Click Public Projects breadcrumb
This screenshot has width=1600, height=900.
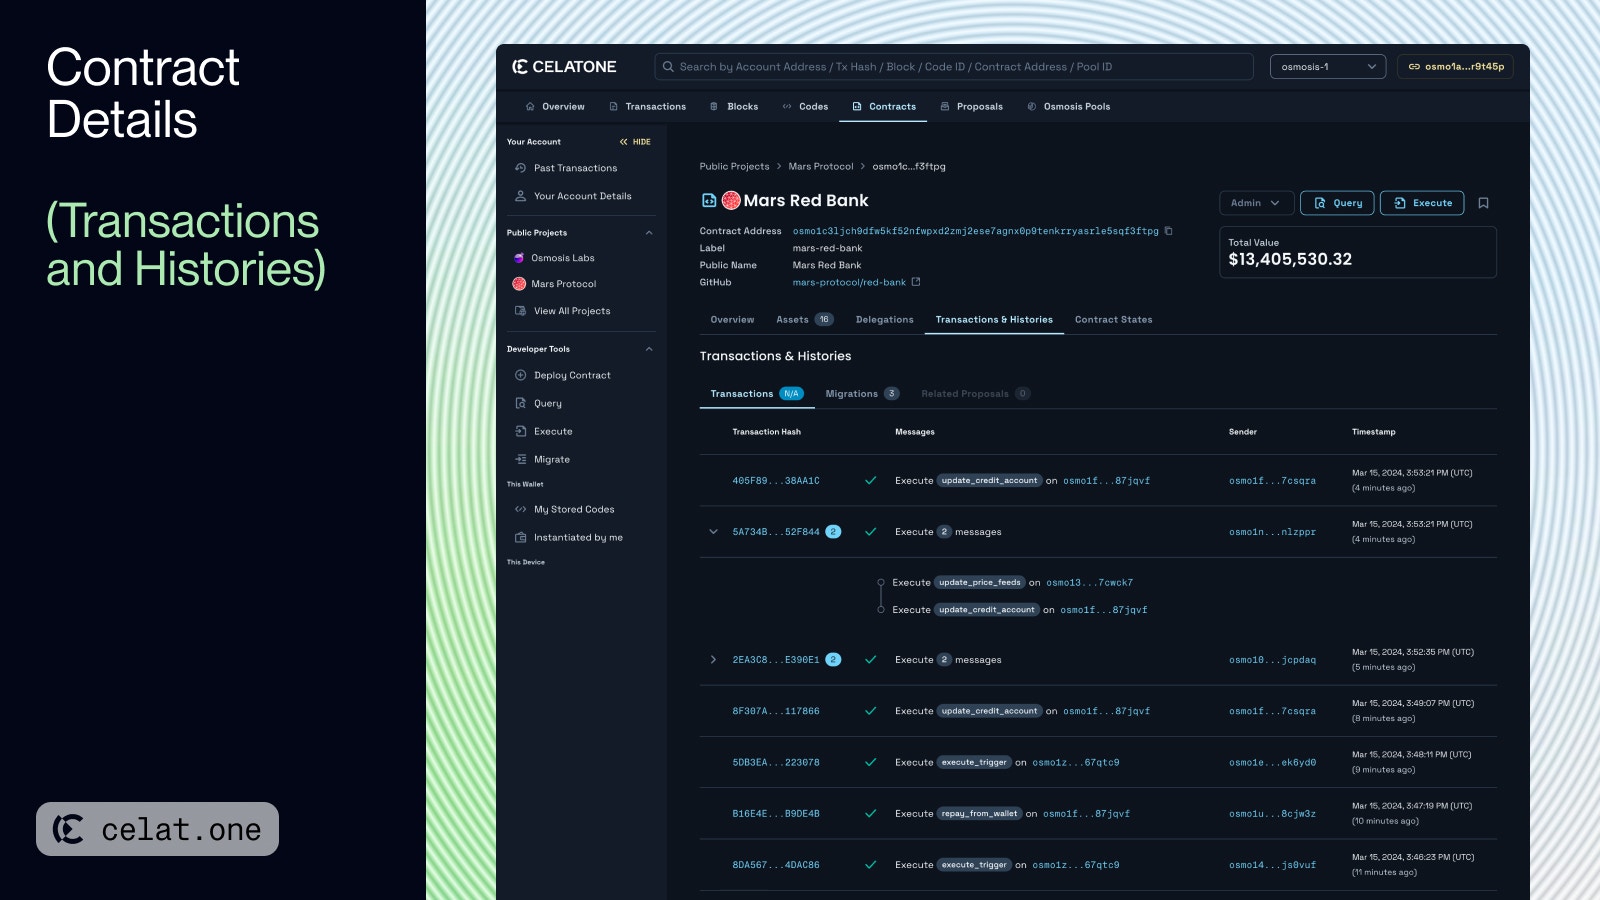pyautogui.click(x=734, y=166)
